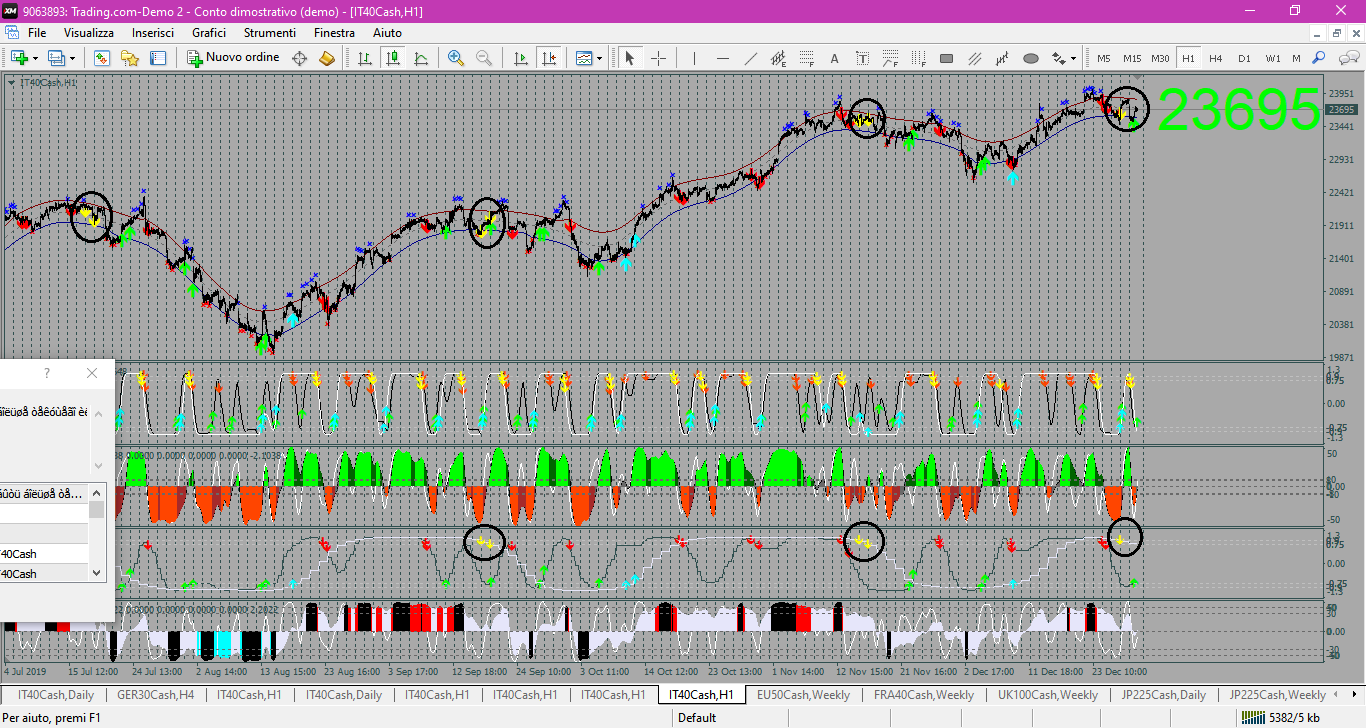Toggle chart shift to end
This screenshot has height=728, width=1366.
click(x=548, y=58)
